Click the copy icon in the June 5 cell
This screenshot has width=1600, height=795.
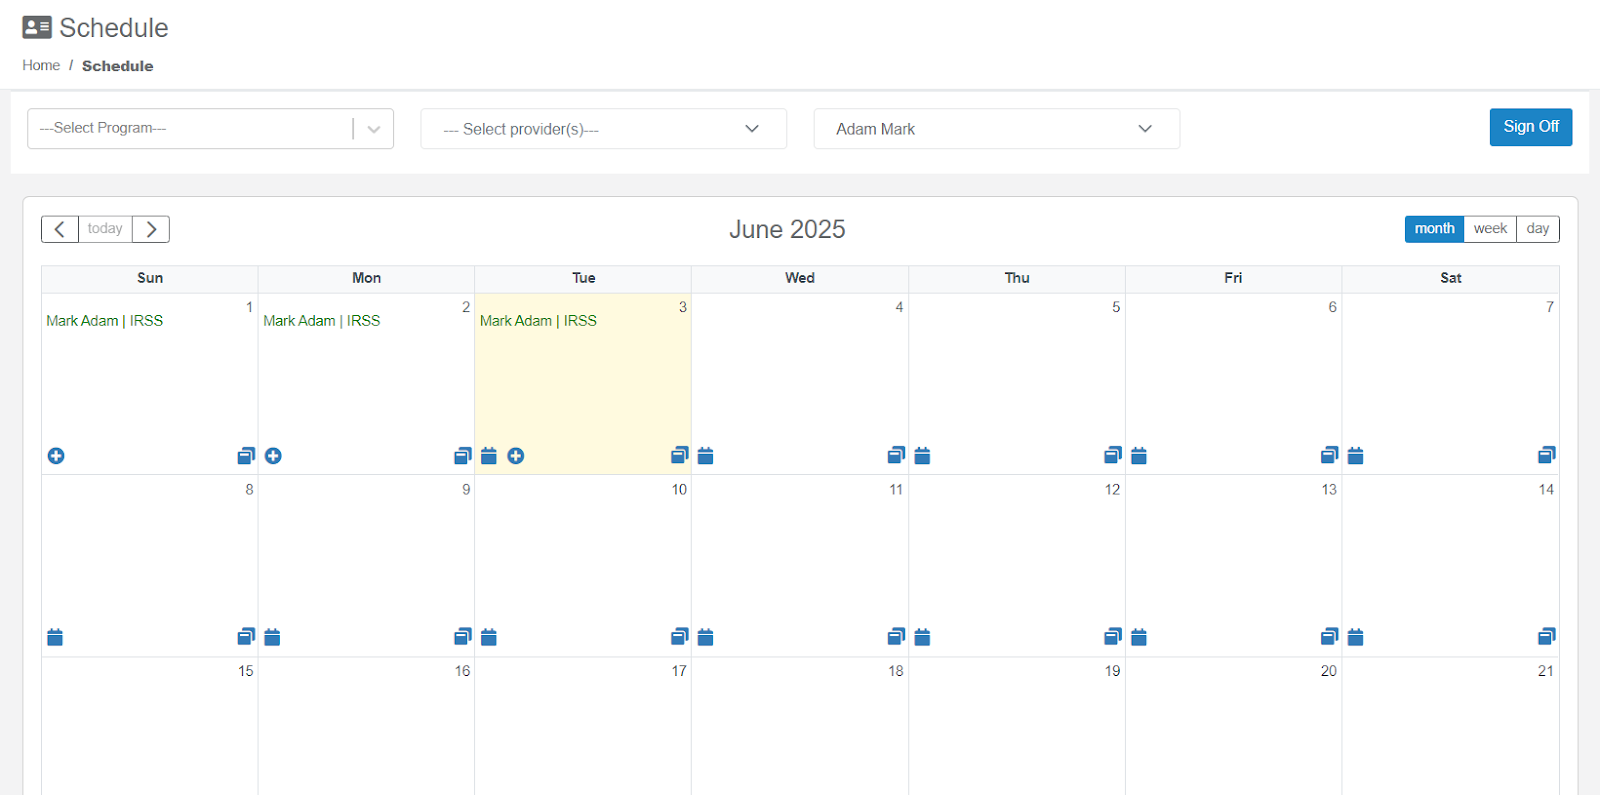coord(1113,455)
